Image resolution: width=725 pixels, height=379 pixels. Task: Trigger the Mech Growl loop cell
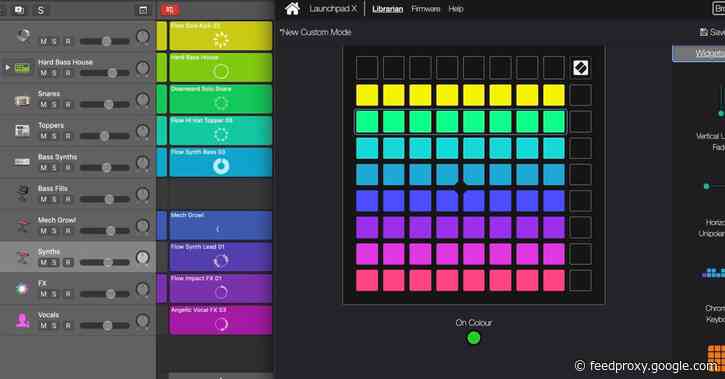click(221, 226)
